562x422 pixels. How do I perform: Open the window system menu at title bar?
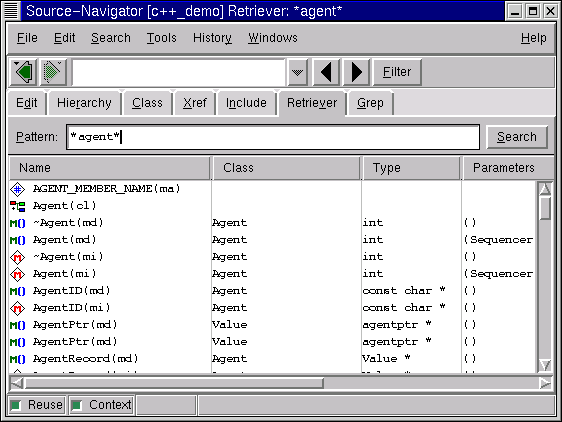click(11, 10)
